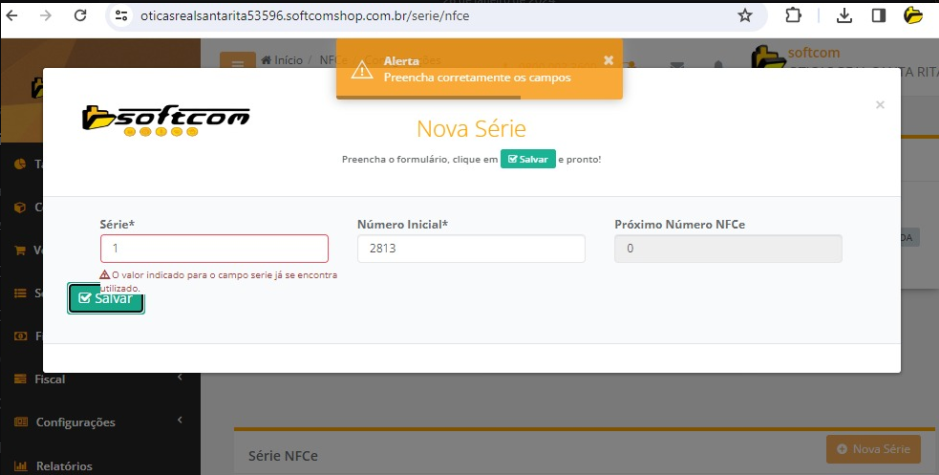Click the Relatórios bar chart icon

[20, 465]
